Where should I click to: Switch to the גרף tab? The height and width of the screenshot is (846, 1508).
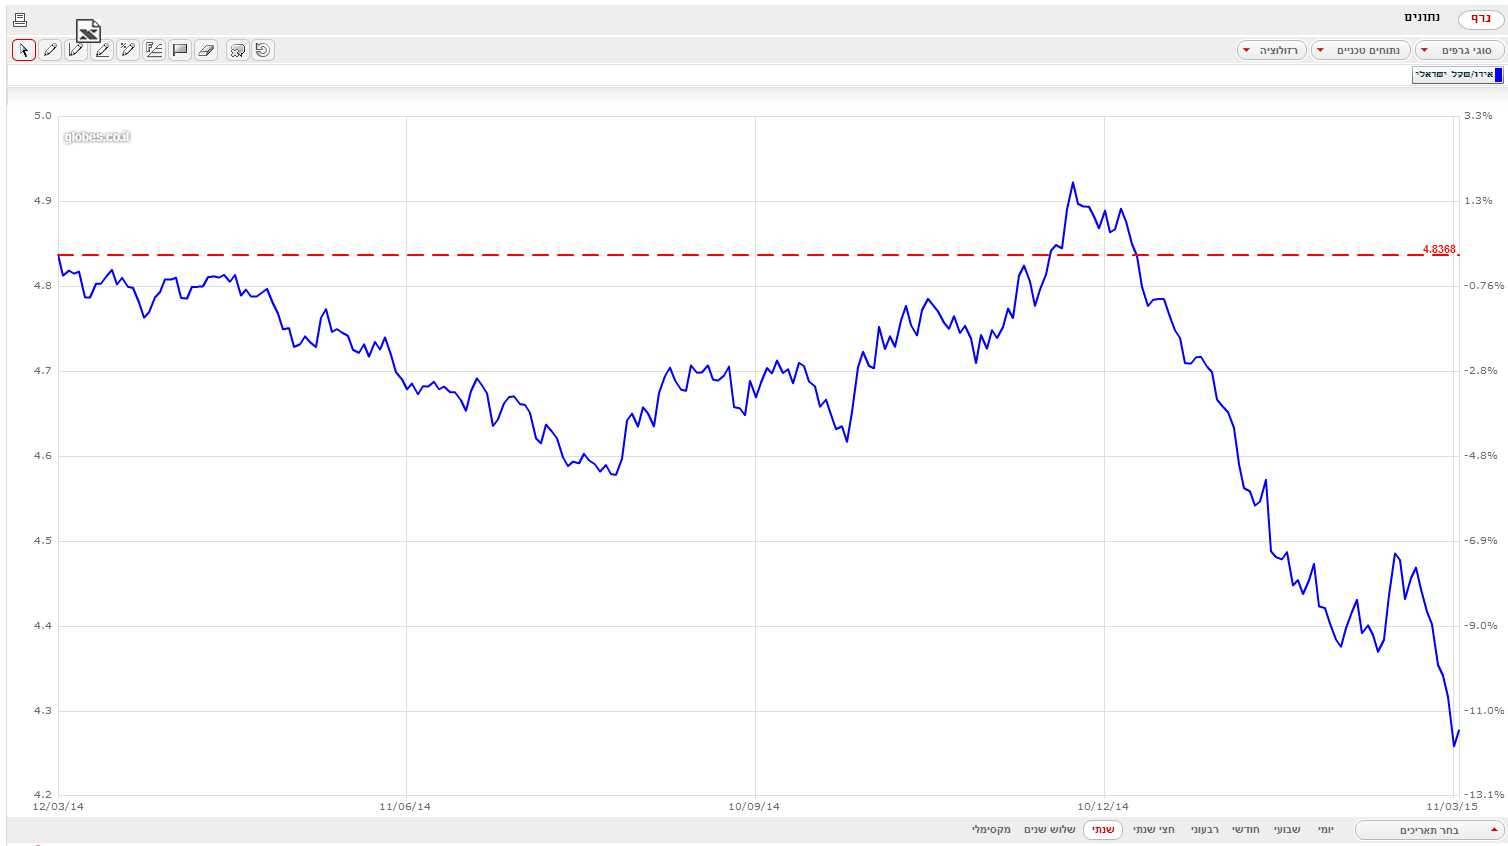pyautogui.click(x=1480, y=19)
